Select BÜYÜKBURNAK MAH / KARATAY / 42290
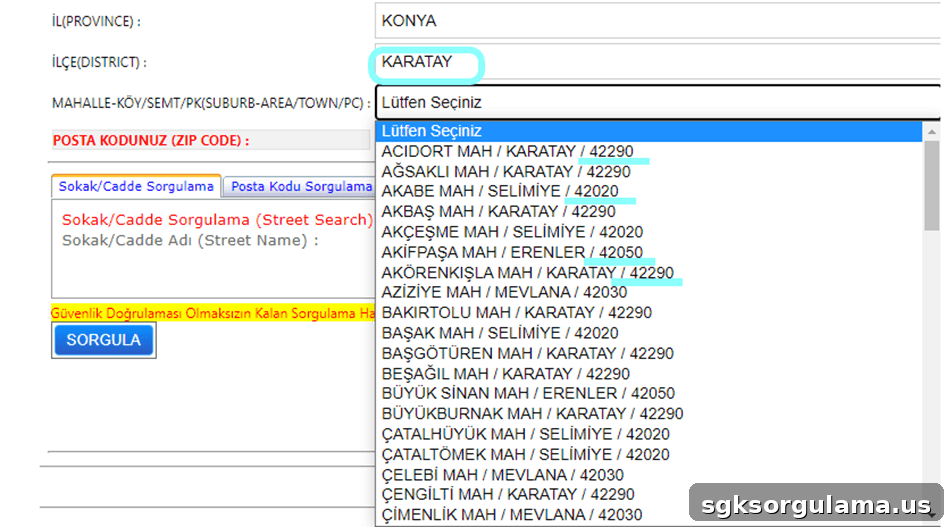Image resolution: width=945 pixels, height=527 pixels. pos(649,414)
